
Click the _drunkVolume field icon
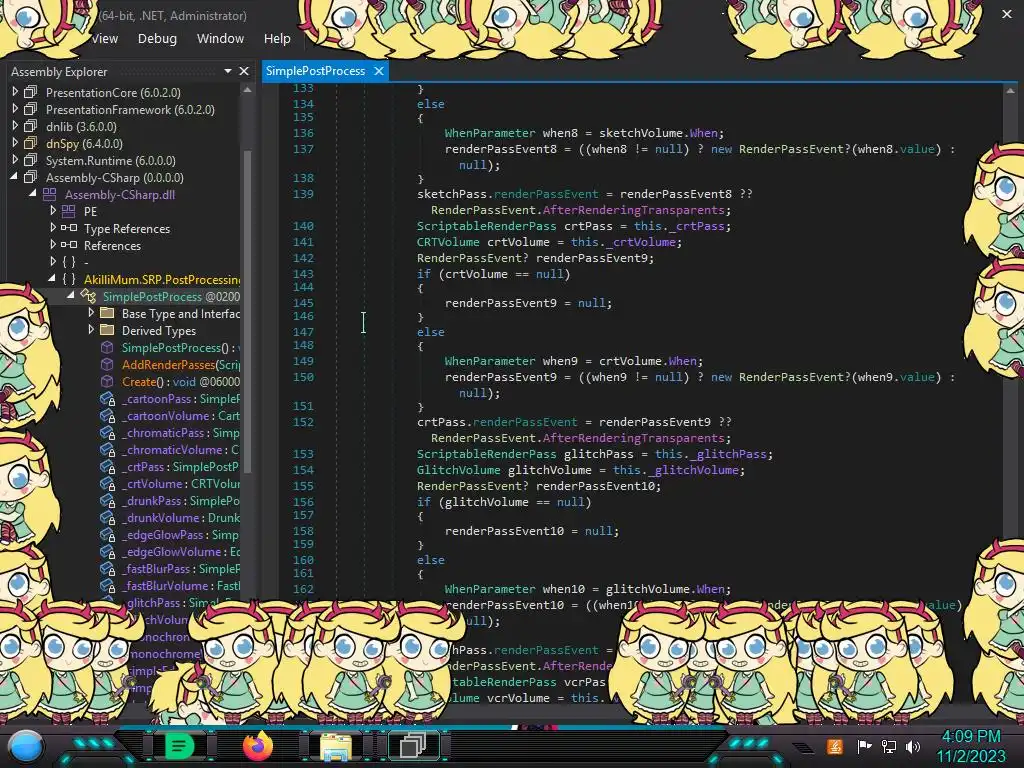107,517
